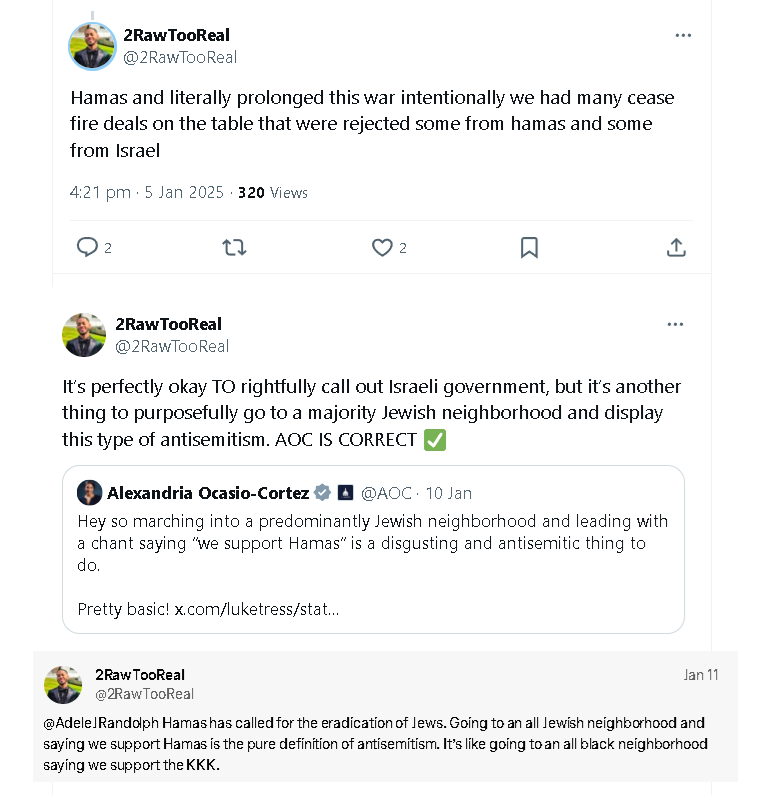Open the 2RawTooReal avatar in Jan 11 reply
The image size is (758, 795).
coord(63,684)
